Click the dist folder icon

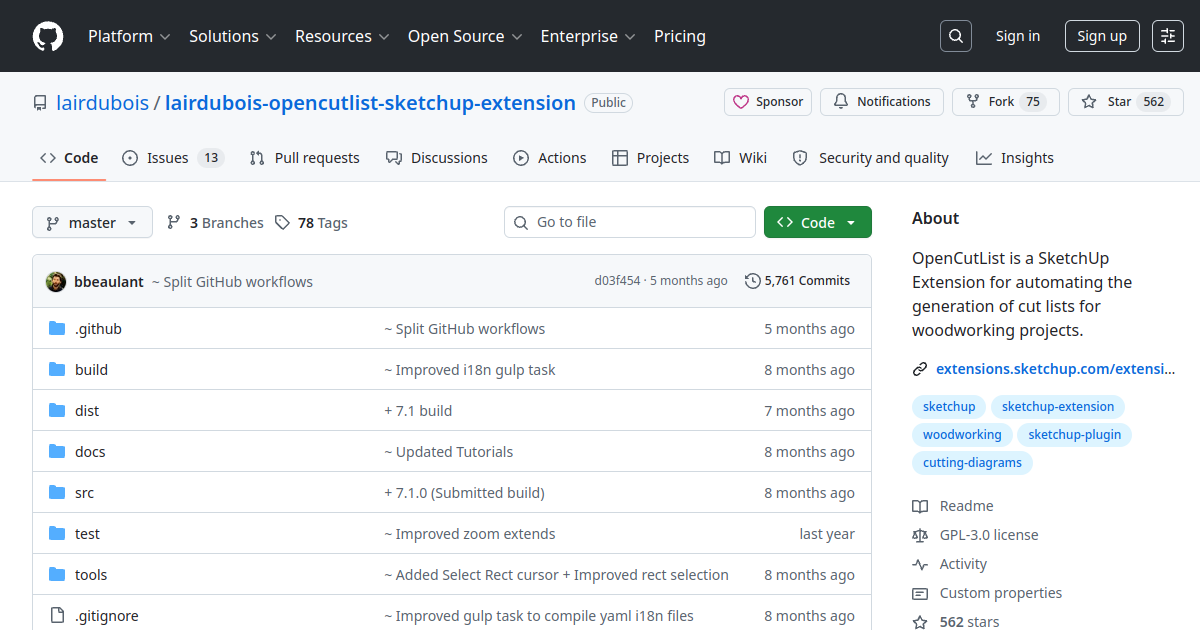click(x=57, y=411)
